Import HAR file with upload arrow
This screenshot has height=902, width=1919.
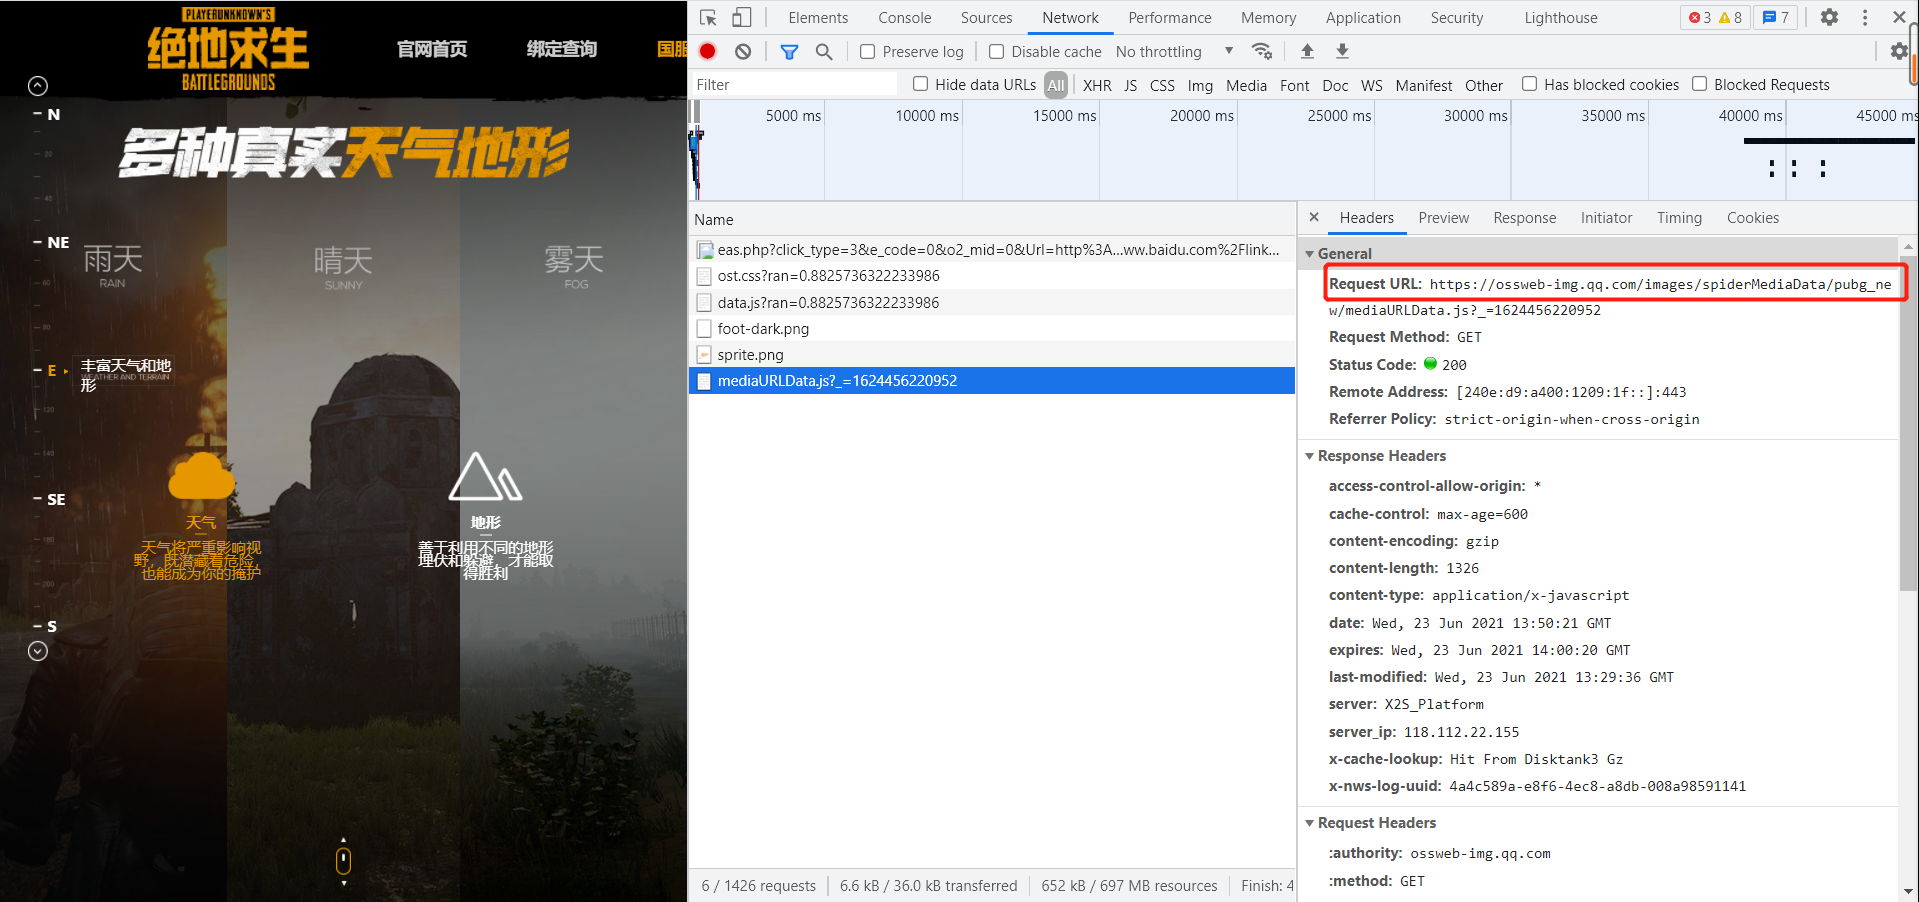point(1307,51)
